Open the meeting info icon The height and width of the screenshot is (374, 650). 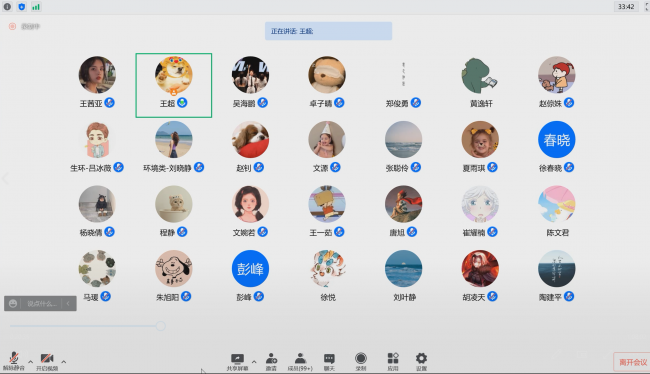click(x=7, y=7)
